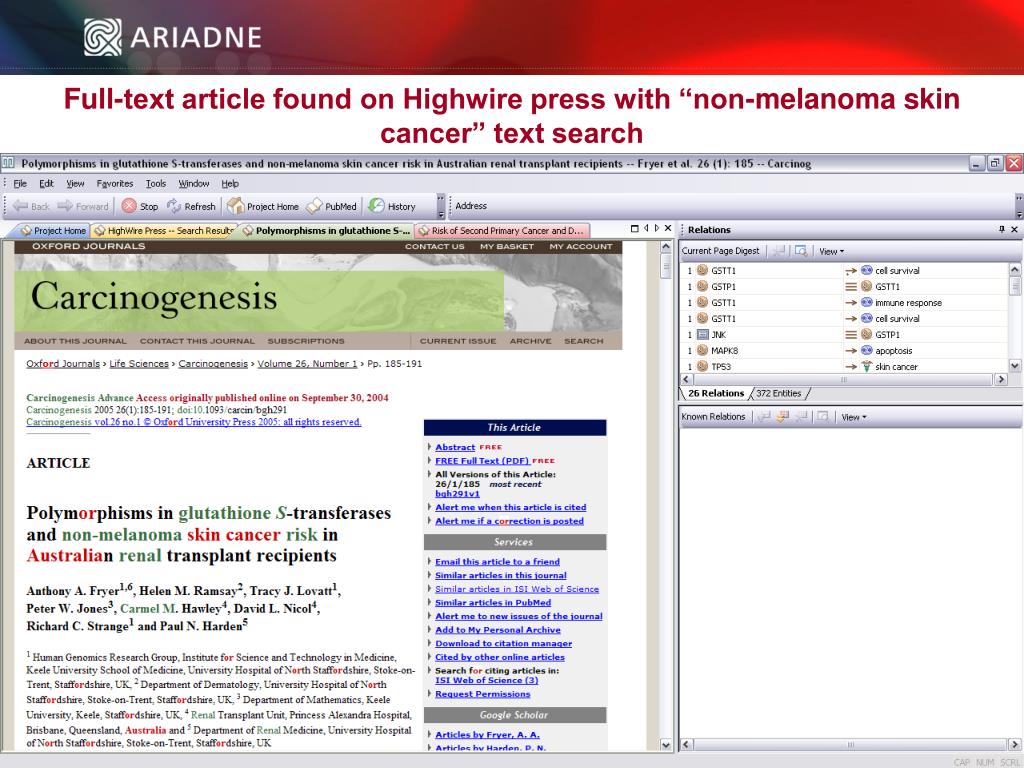
Task: Open the History toolbar button
Action: tap(392, 206)
